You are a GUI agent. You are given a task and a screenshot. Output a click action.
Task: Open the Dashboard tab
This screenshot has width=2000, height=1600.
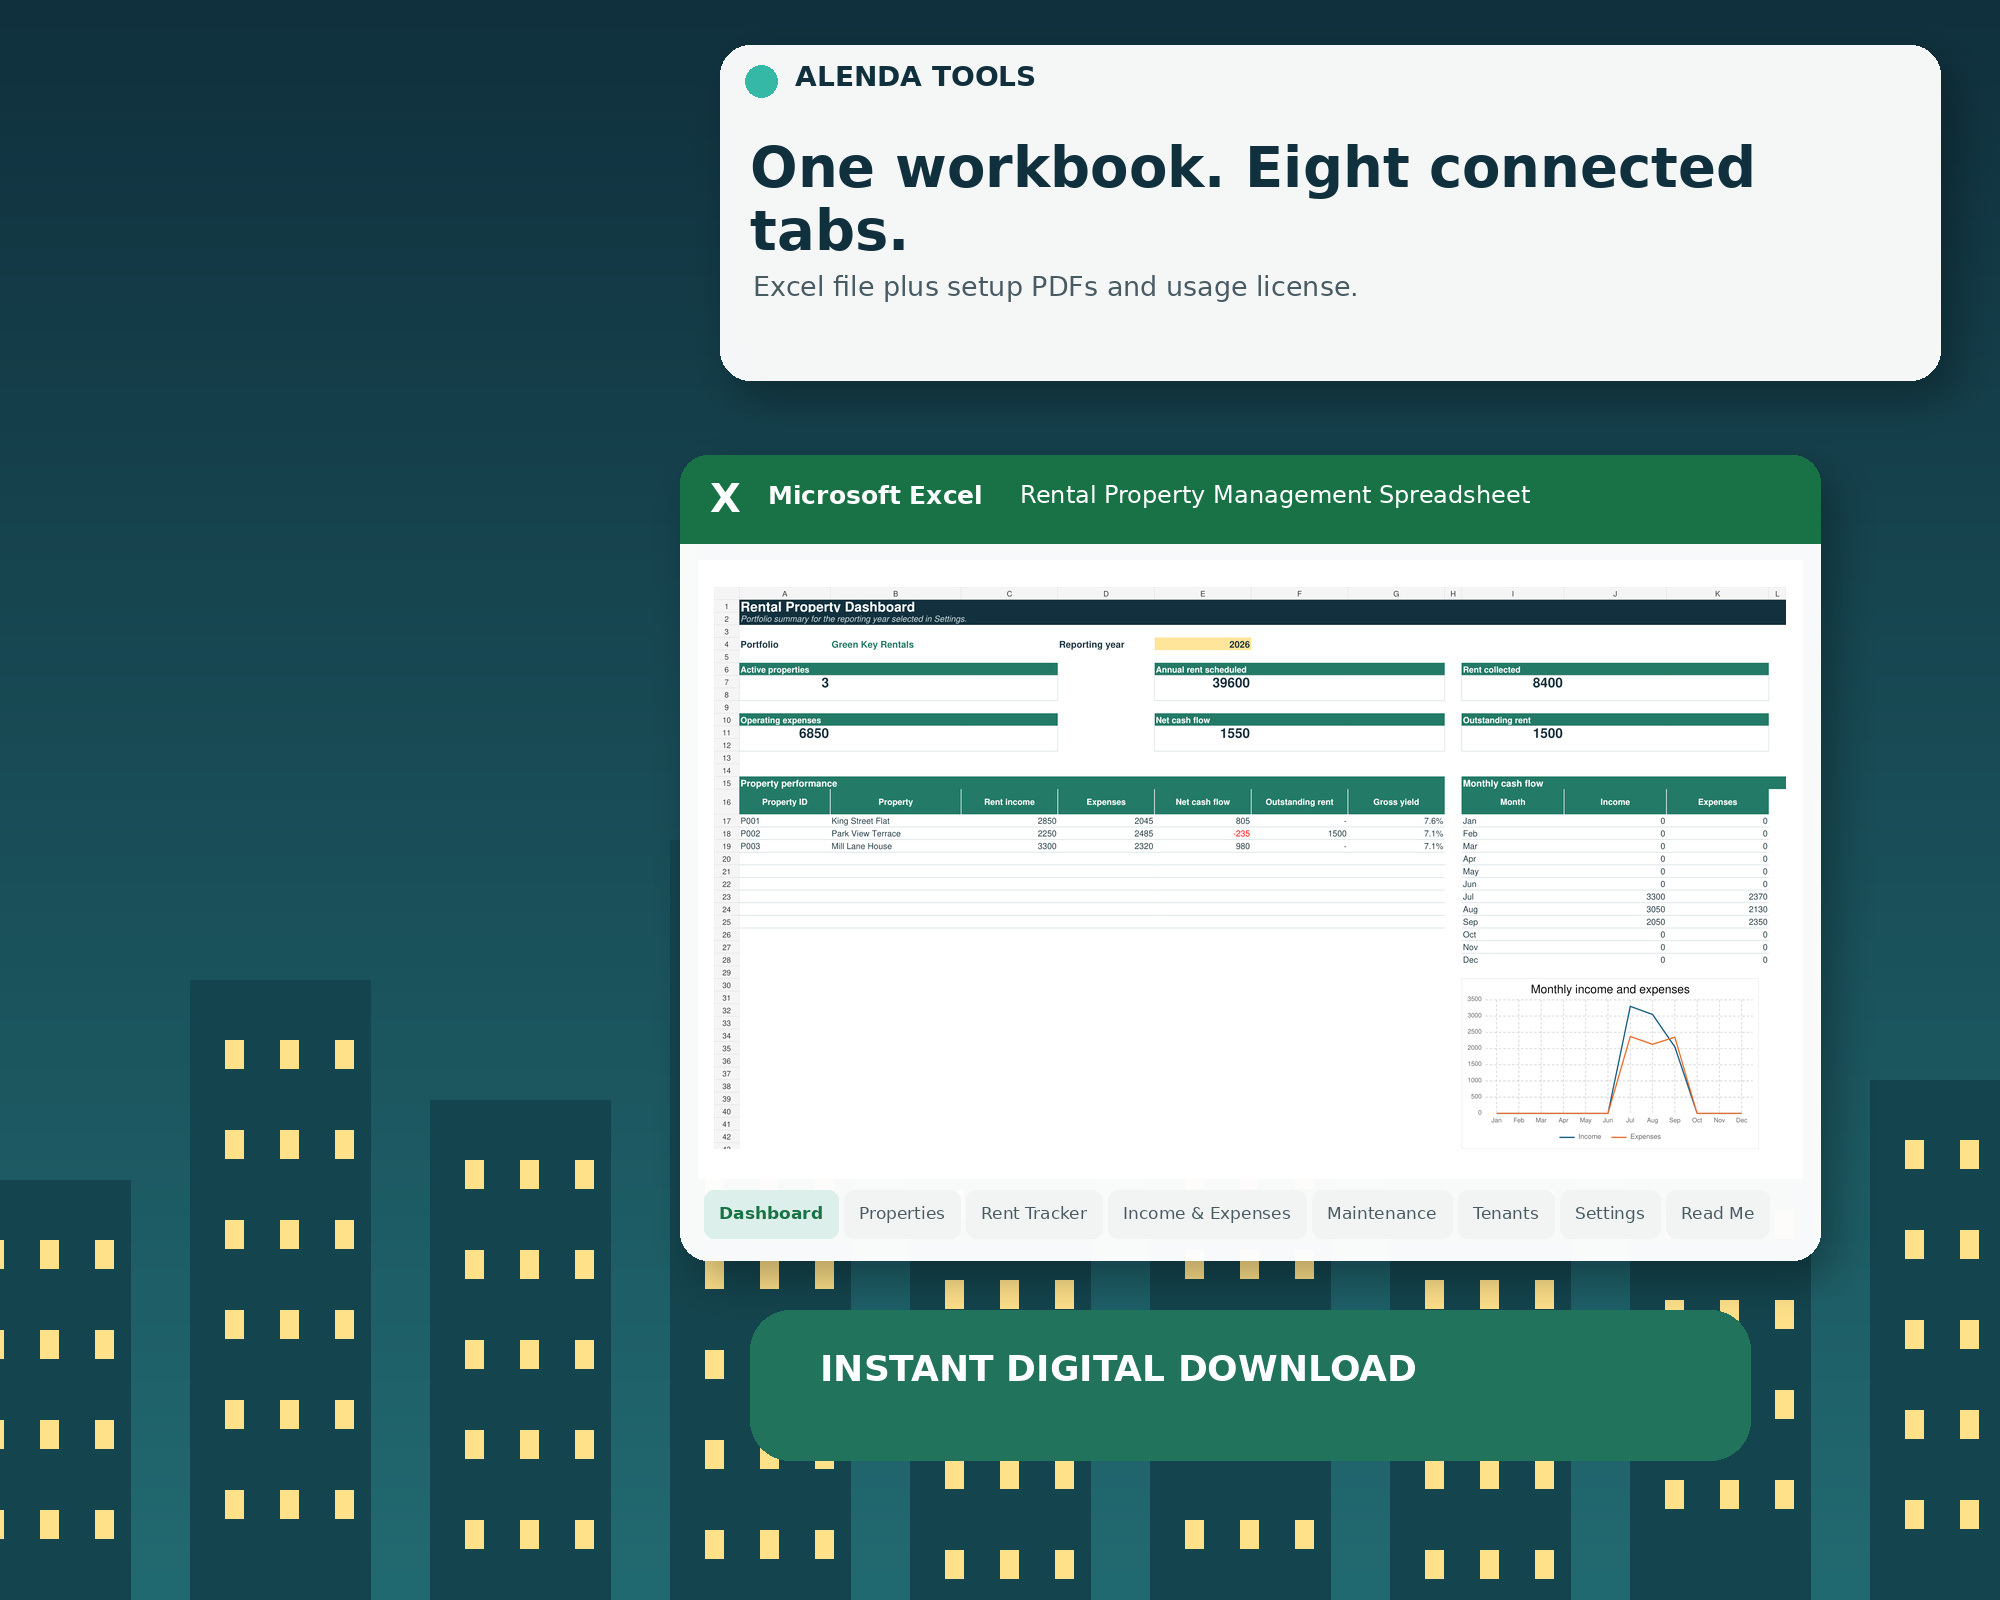coord(771,1214)
